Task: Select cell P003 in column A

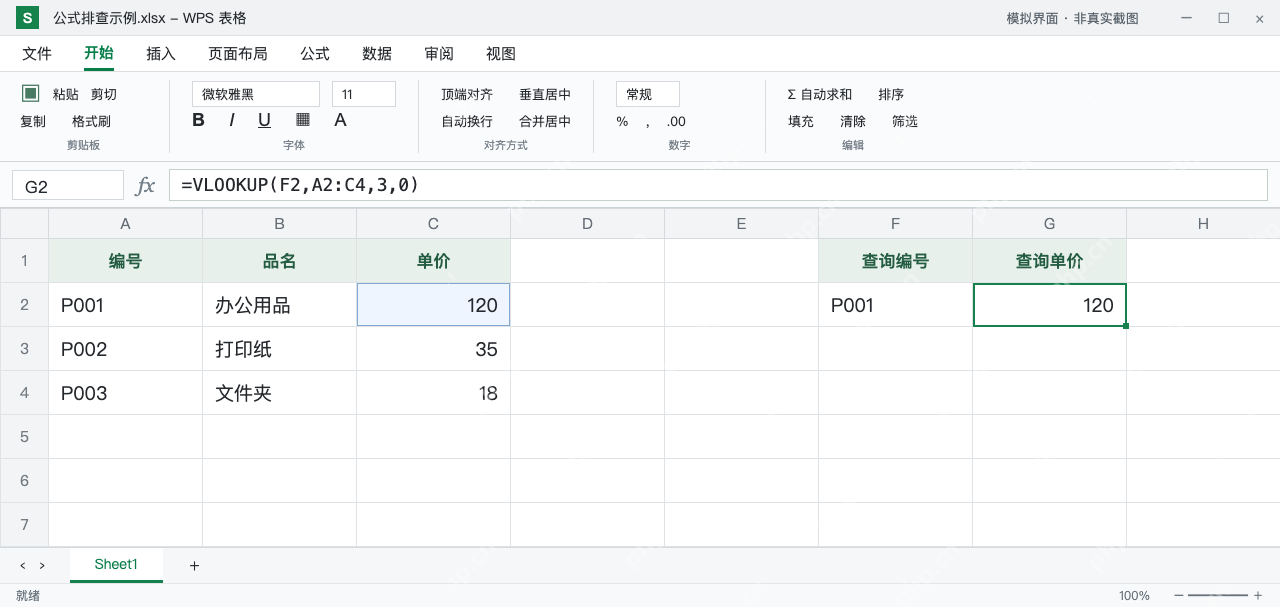Action: [126, 393]
